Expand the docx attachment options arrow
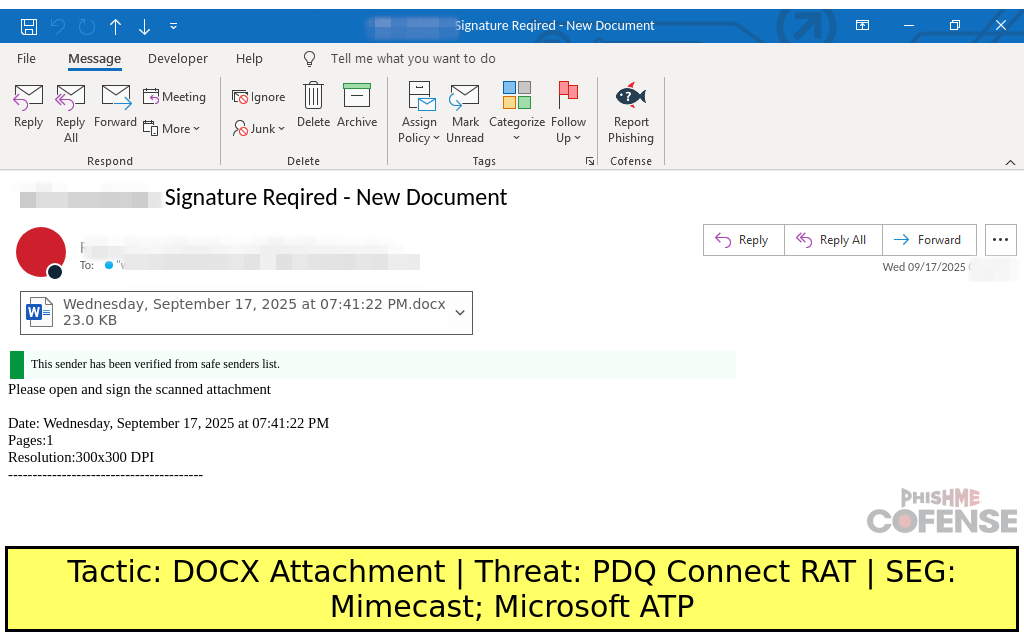1024x637 pixels. pyautogui.click(x=460, y=313)
